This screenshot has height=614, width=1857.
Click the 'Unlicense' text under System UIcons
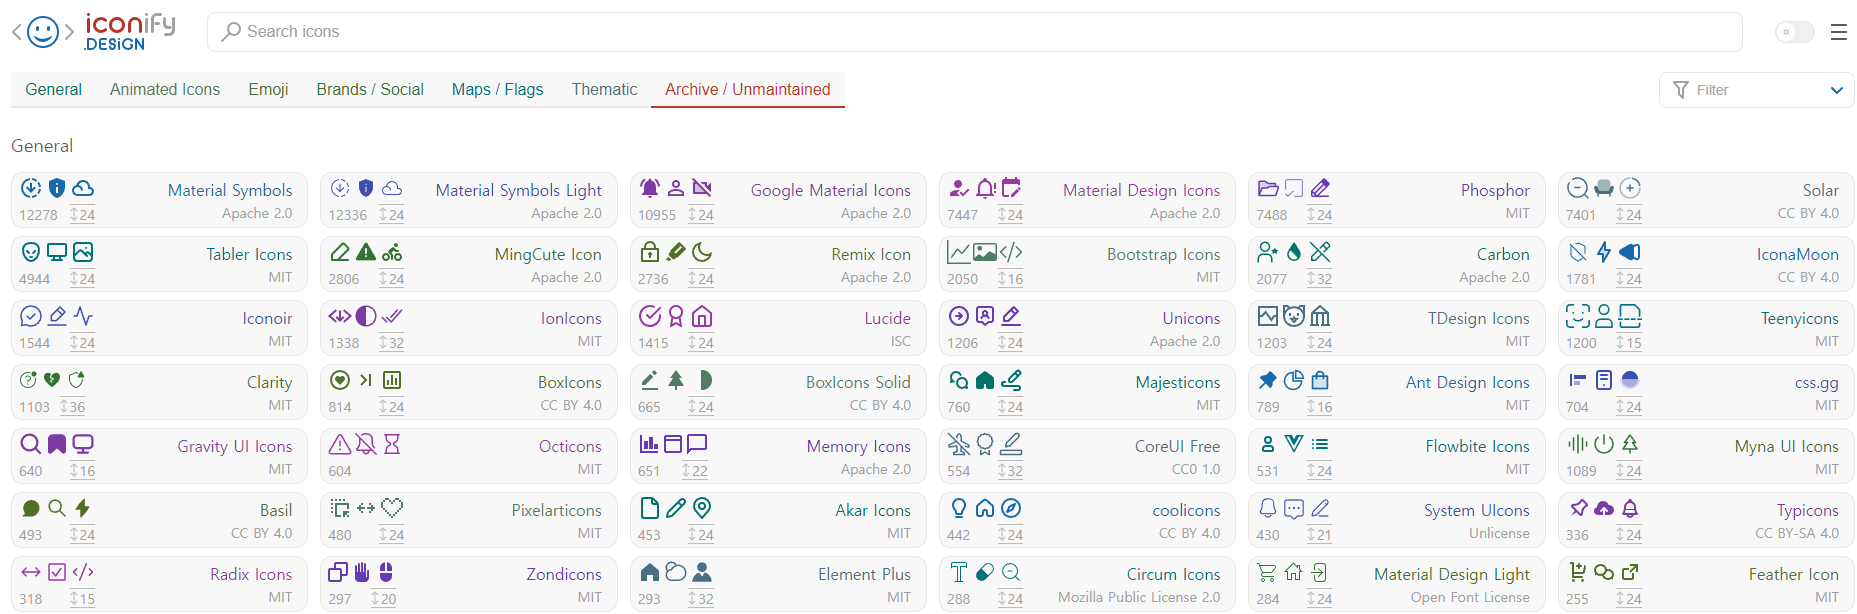pyautogui.click(x=1499, y=533)
